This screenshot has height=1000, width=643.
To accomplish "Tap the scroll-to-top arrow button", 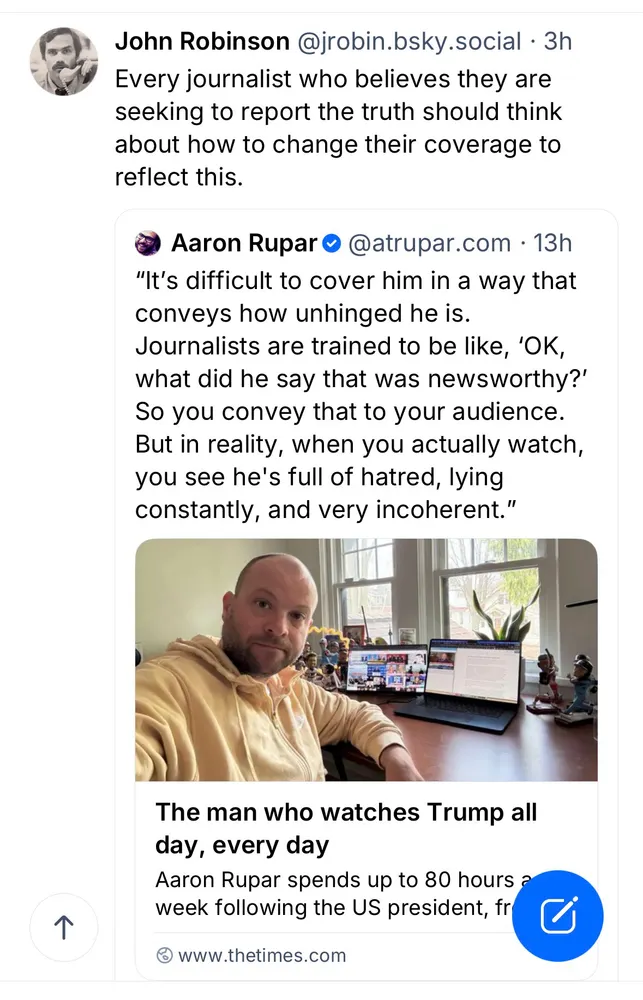I will (64, 927).
